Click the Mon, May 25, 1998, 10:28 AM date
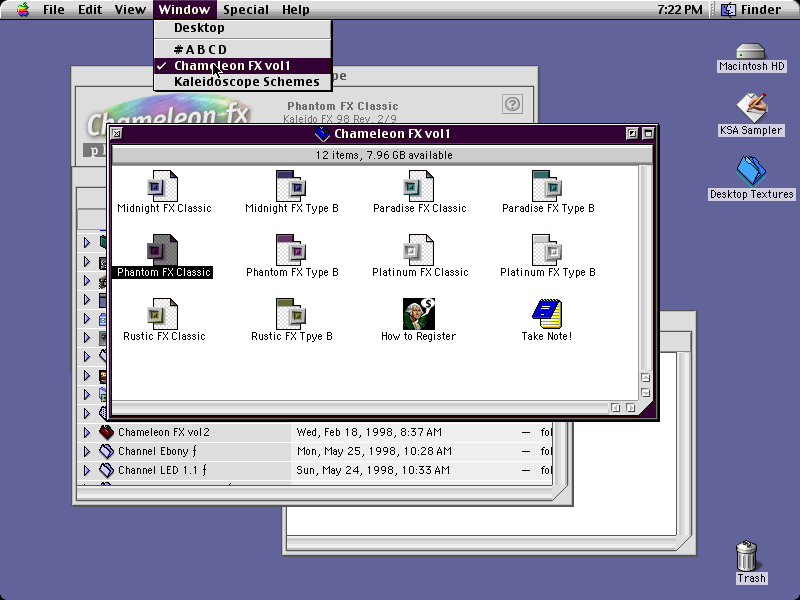The height and width of the screenshot is (600, 800). point(374,451)
